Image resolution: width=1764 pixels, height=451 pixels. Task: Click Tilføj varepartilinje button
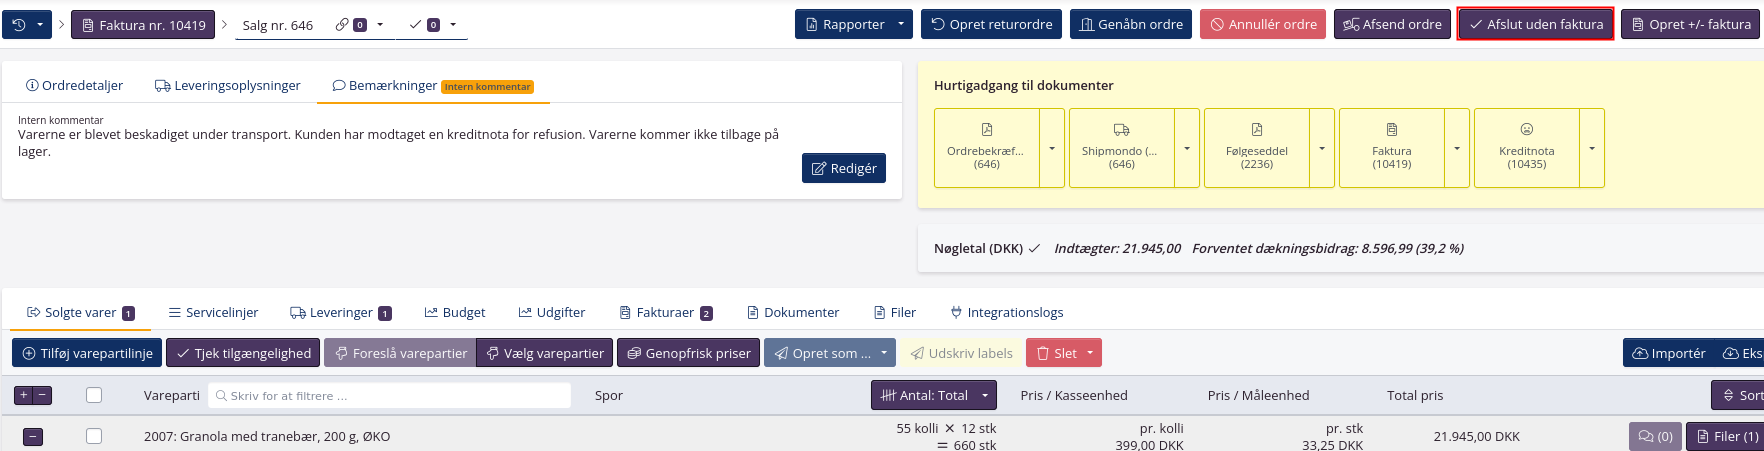tap(87, 353)
